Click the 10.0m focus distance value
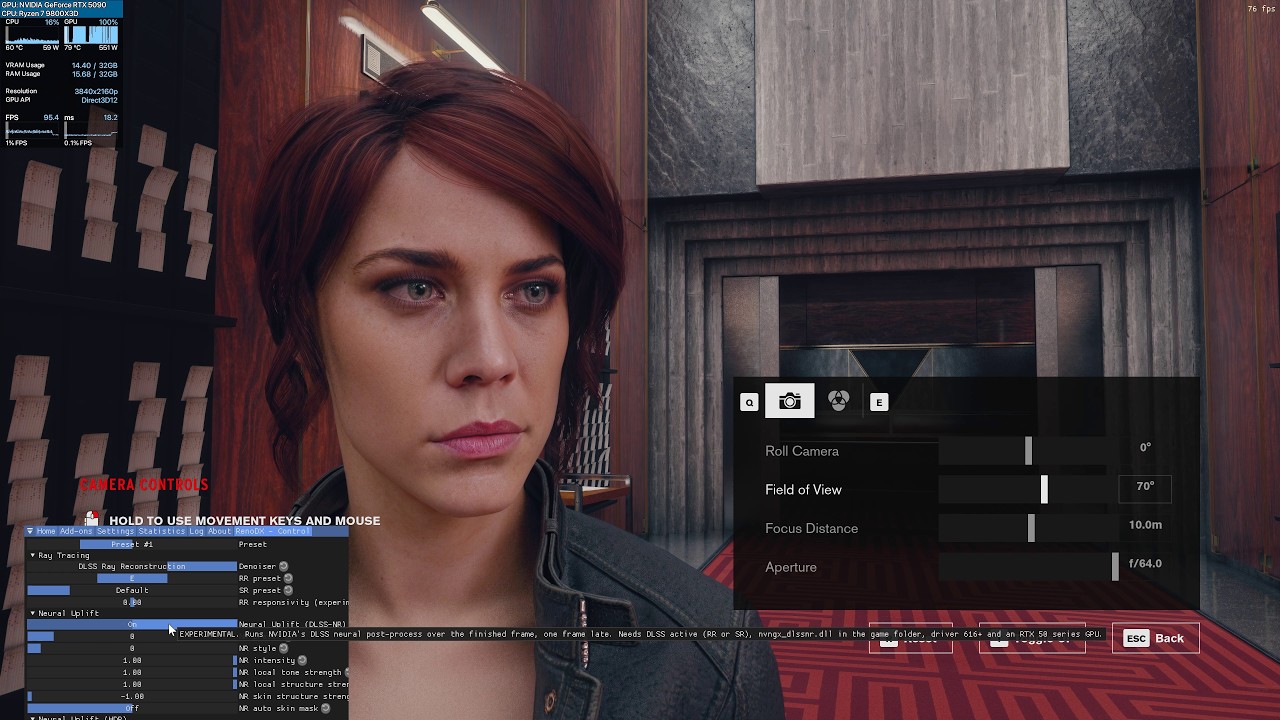This screenshot has width=1280, height=720. point(1145,525)
